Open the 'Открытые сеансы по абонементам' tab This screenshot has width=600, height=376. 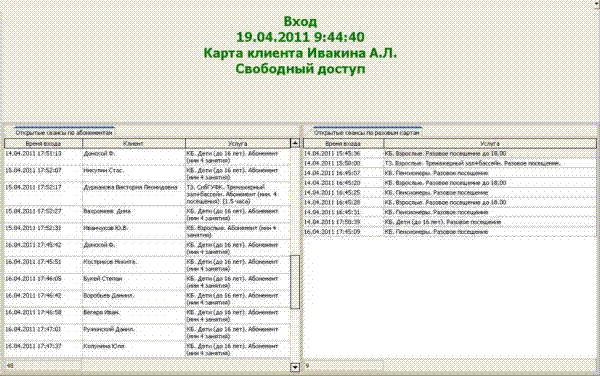(64, 132)
